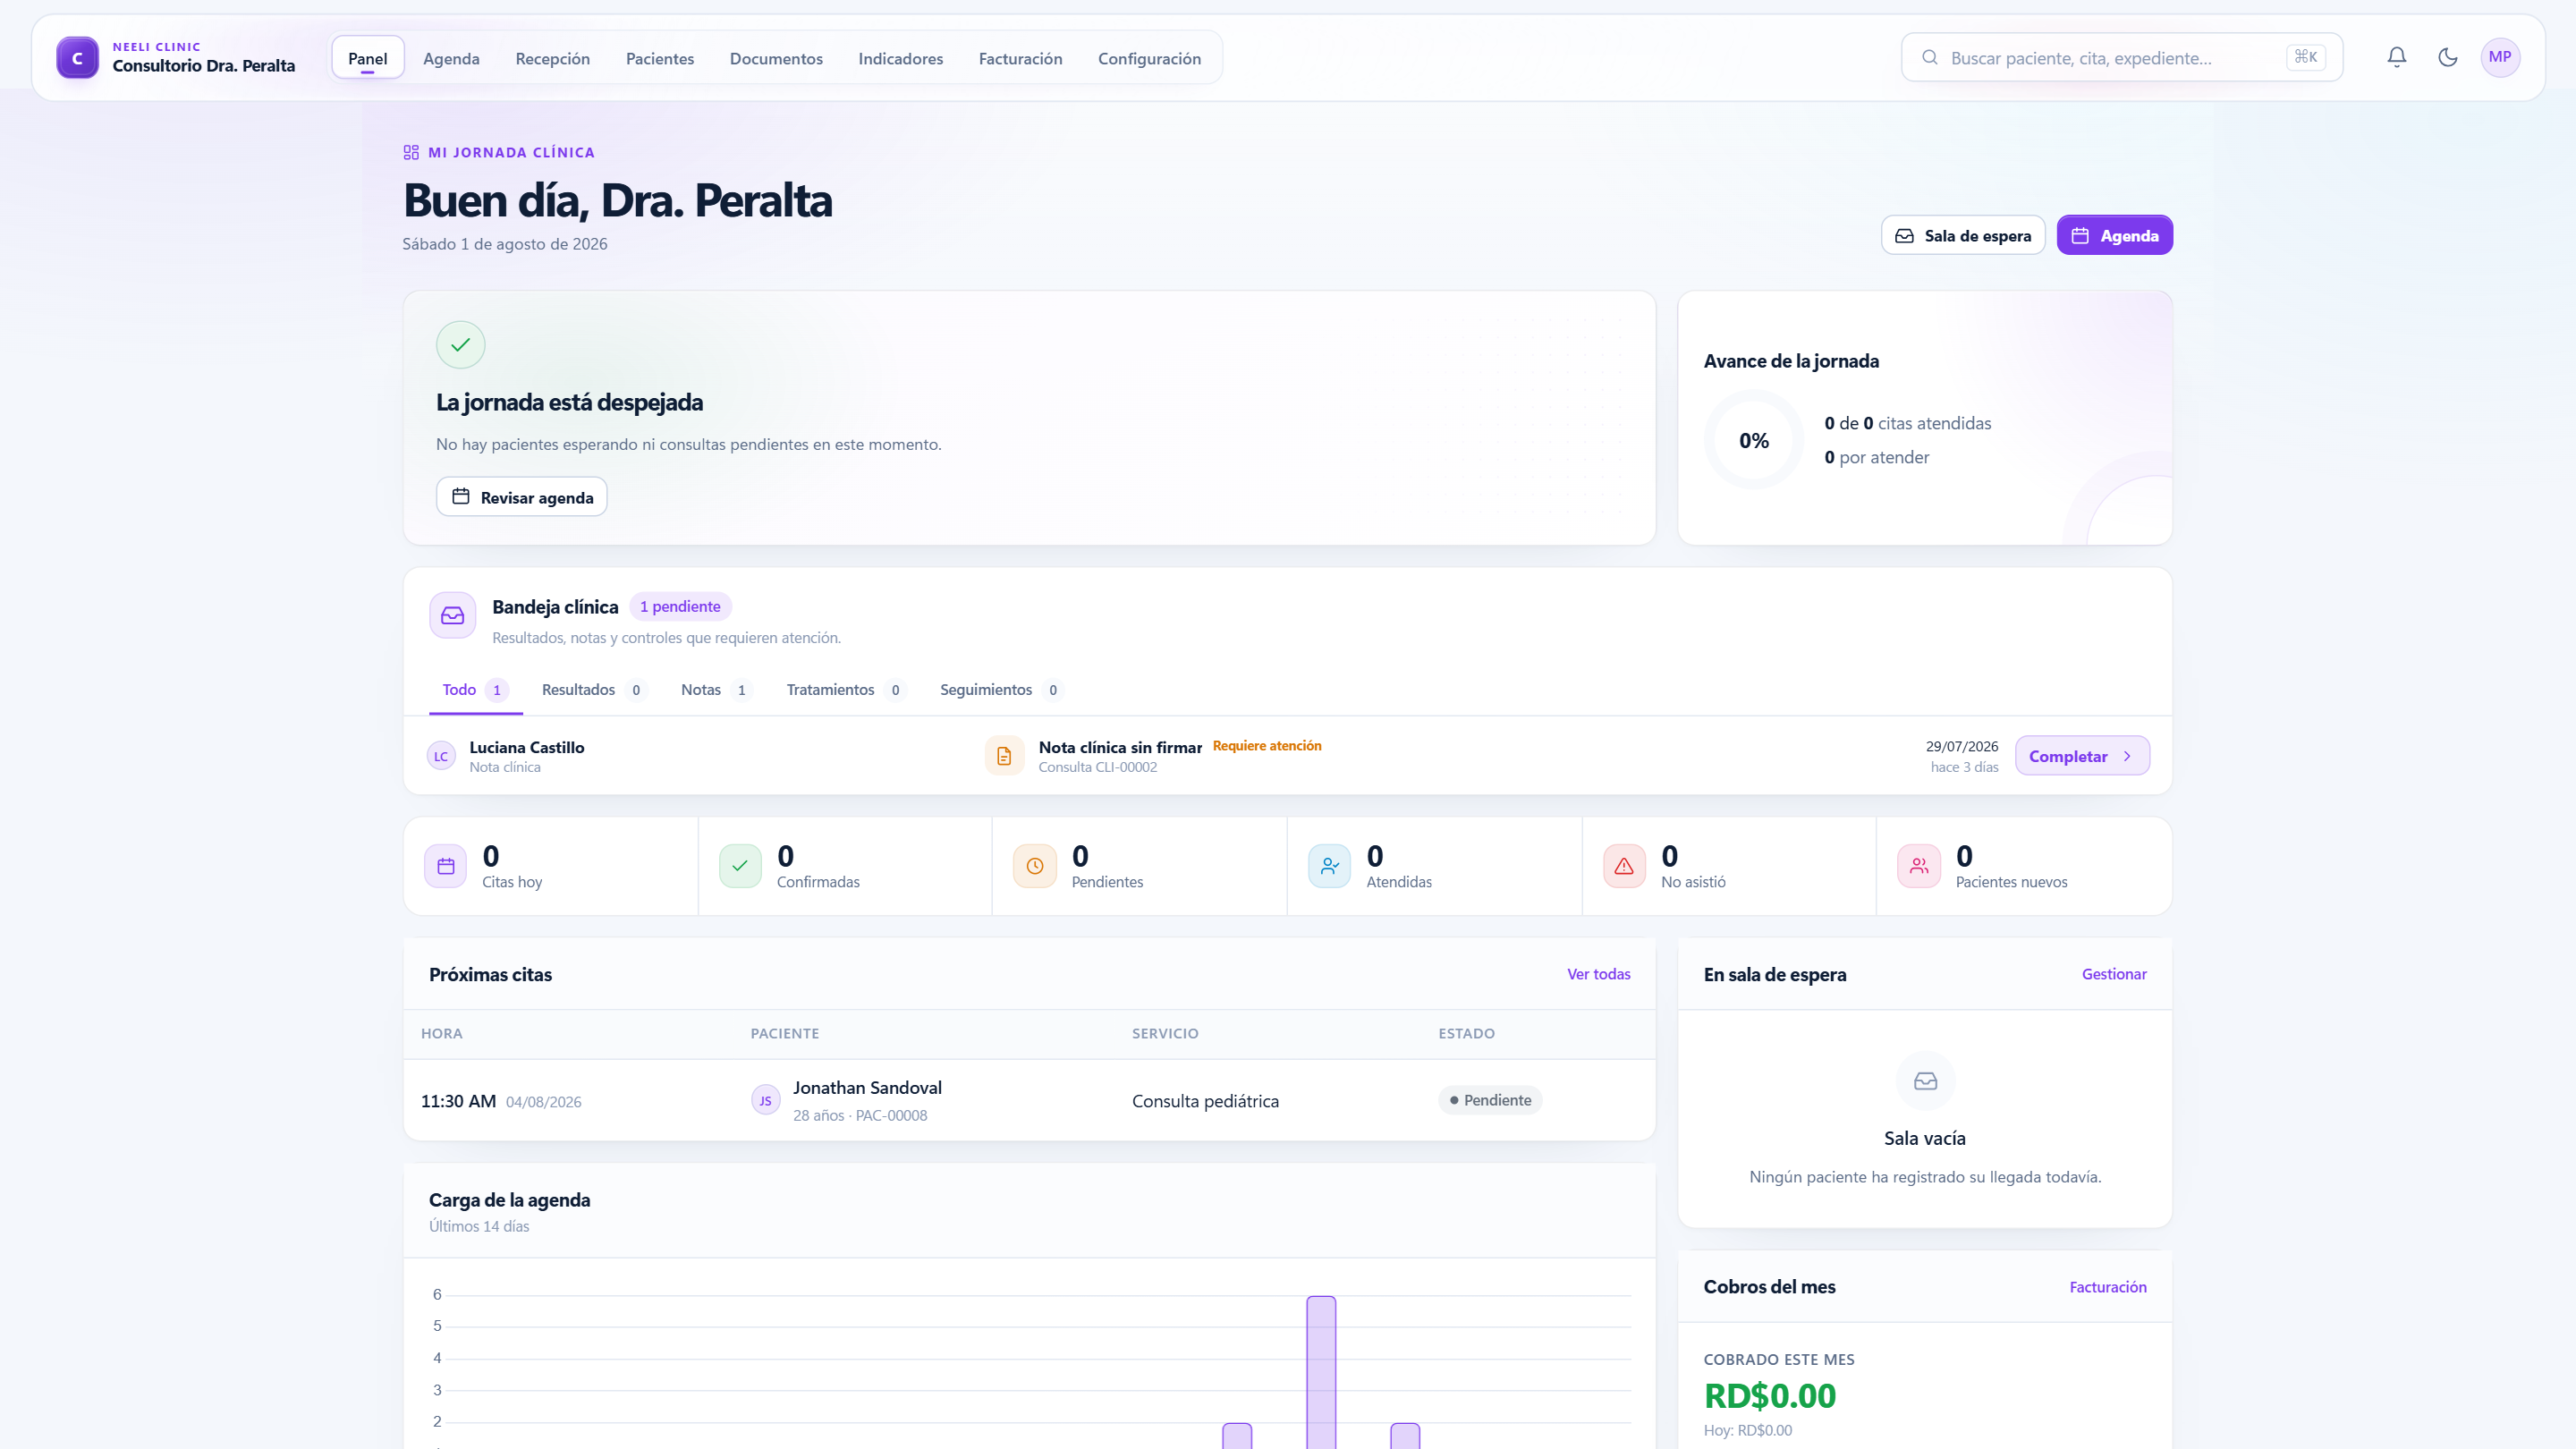Click the Confirmadas checkmark icon
The width and height of the screenshot is (2576, 1449).
click(740, 866)
